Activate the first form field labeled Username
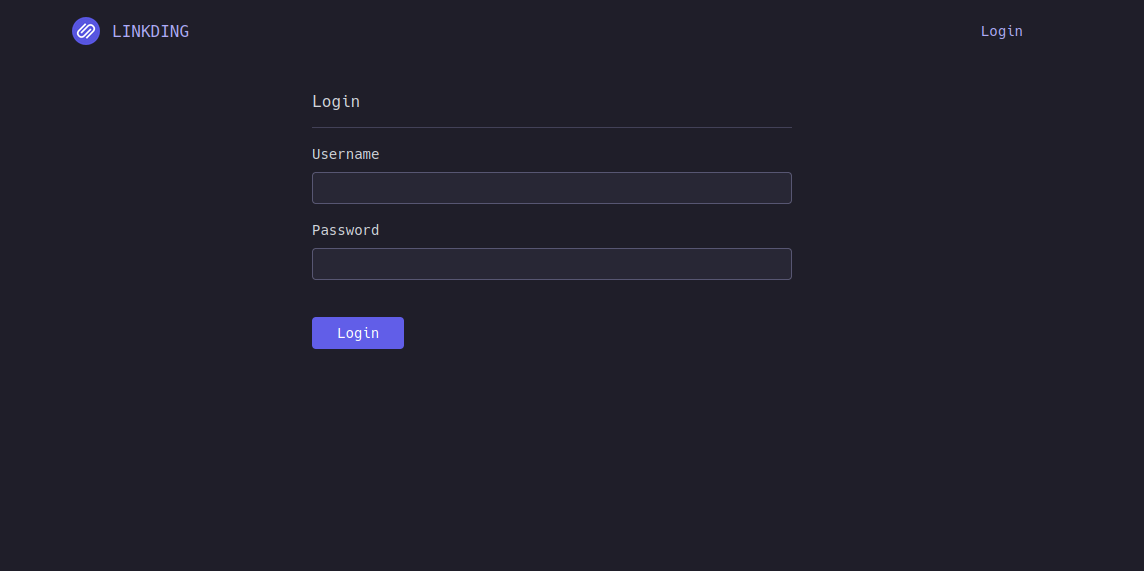The width and height of the screenshot is (1144, 571). (551, 188)
